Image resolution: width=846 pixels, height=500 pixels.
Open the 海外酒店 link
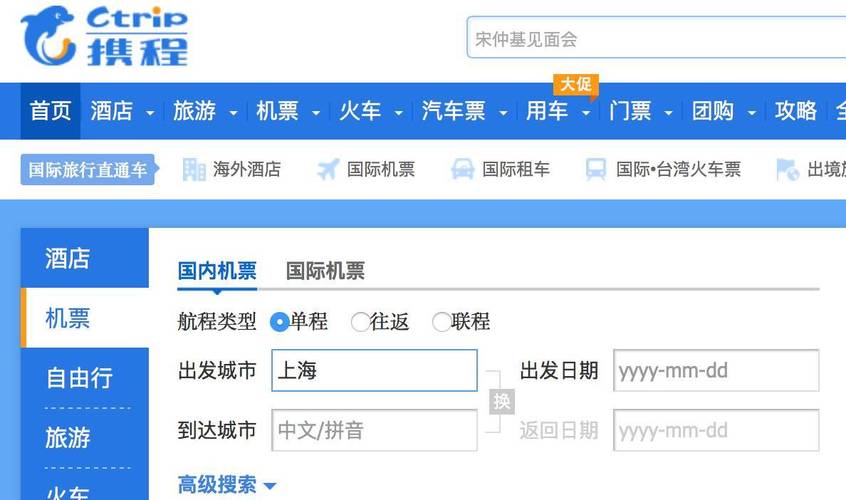(x=247, y=169)
